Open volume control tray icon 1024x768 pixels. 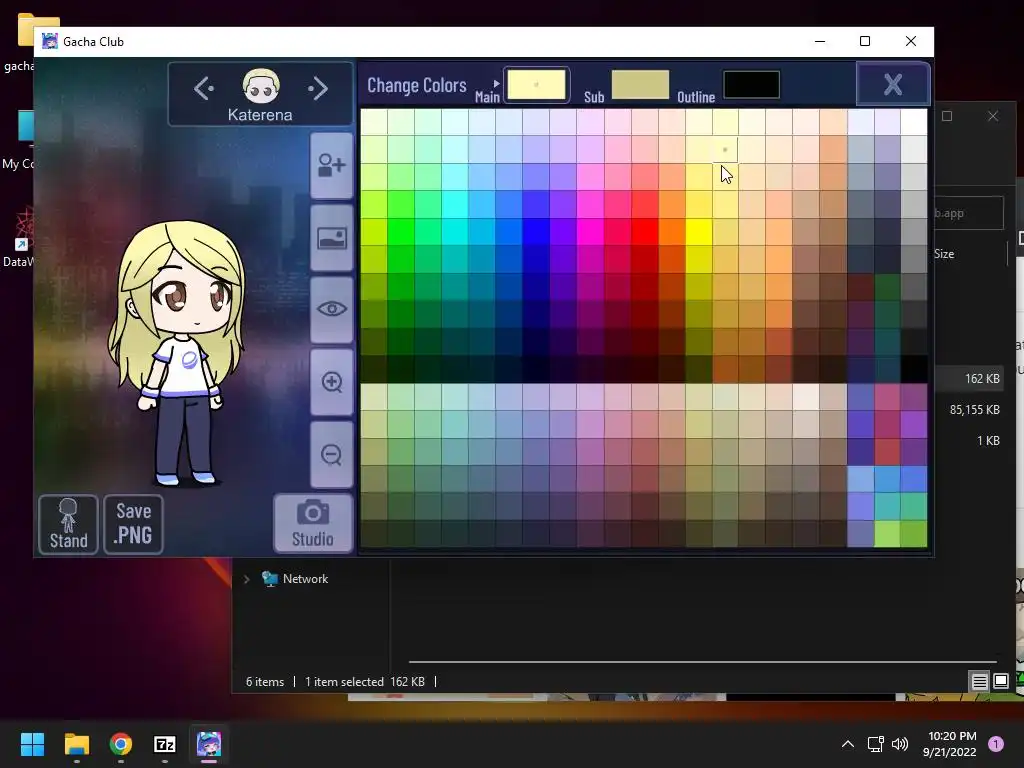pyautogui.click(x=900, y=744)
